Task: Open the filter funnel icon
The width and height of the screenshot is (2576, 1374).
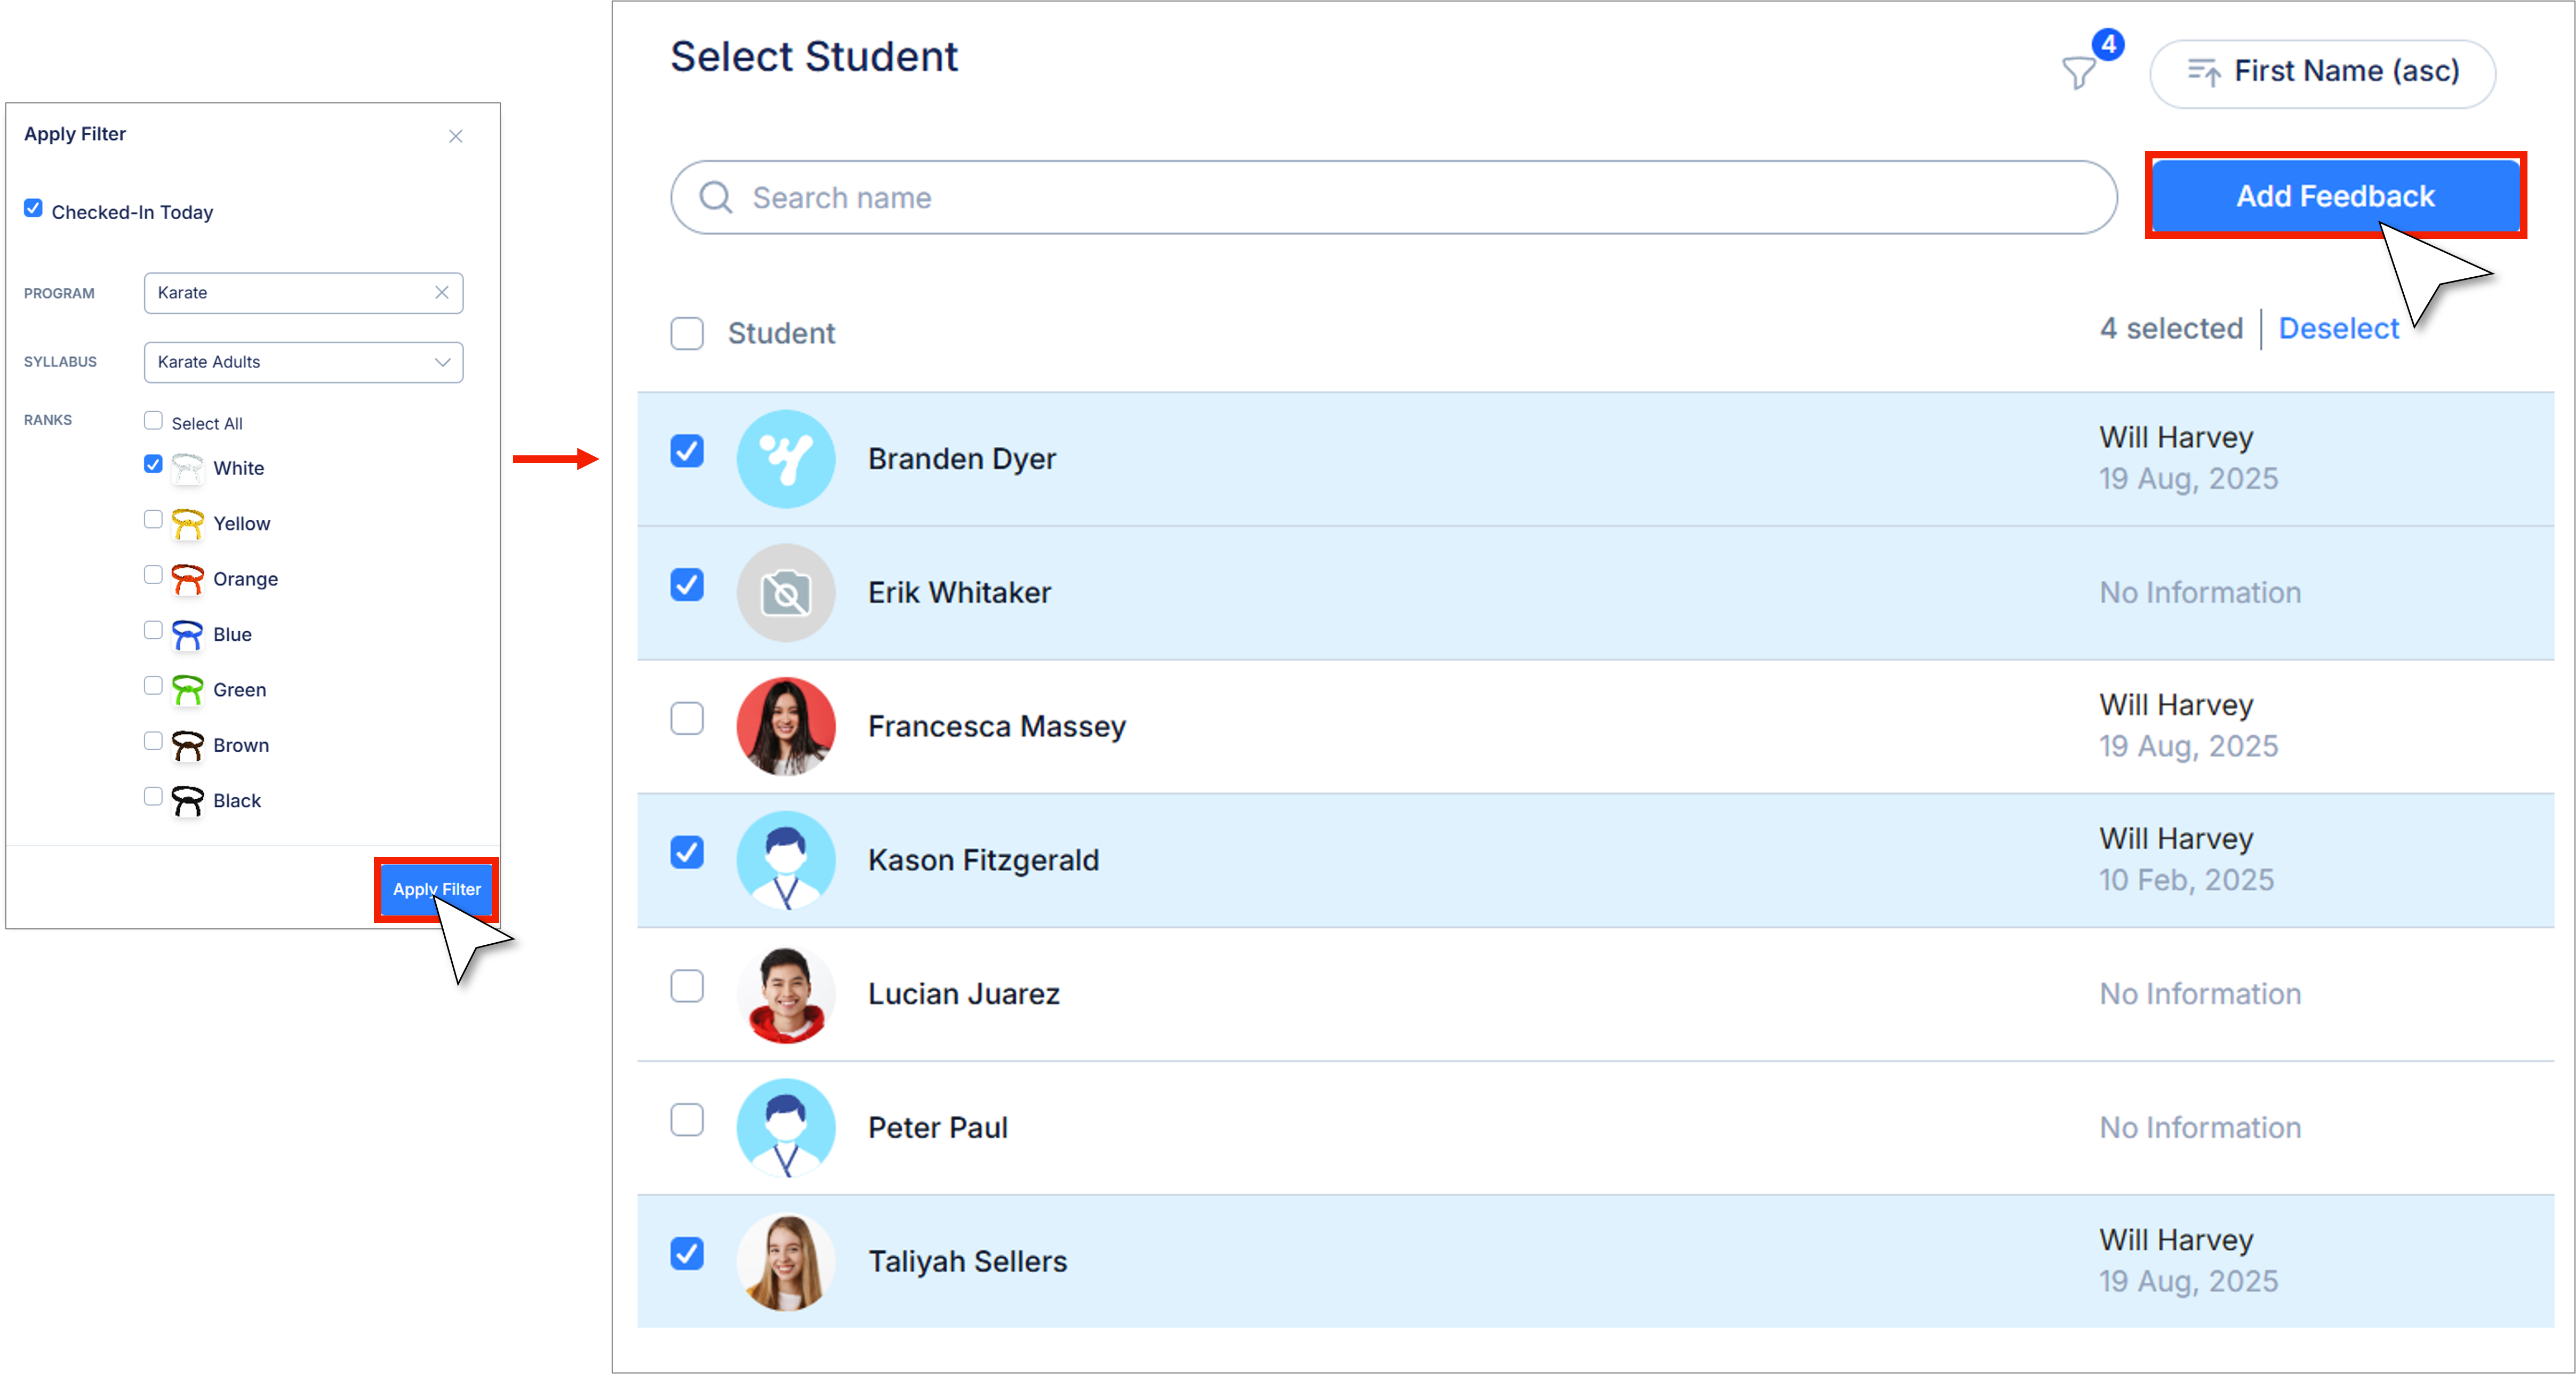Action: click(x=2080, y=73)
